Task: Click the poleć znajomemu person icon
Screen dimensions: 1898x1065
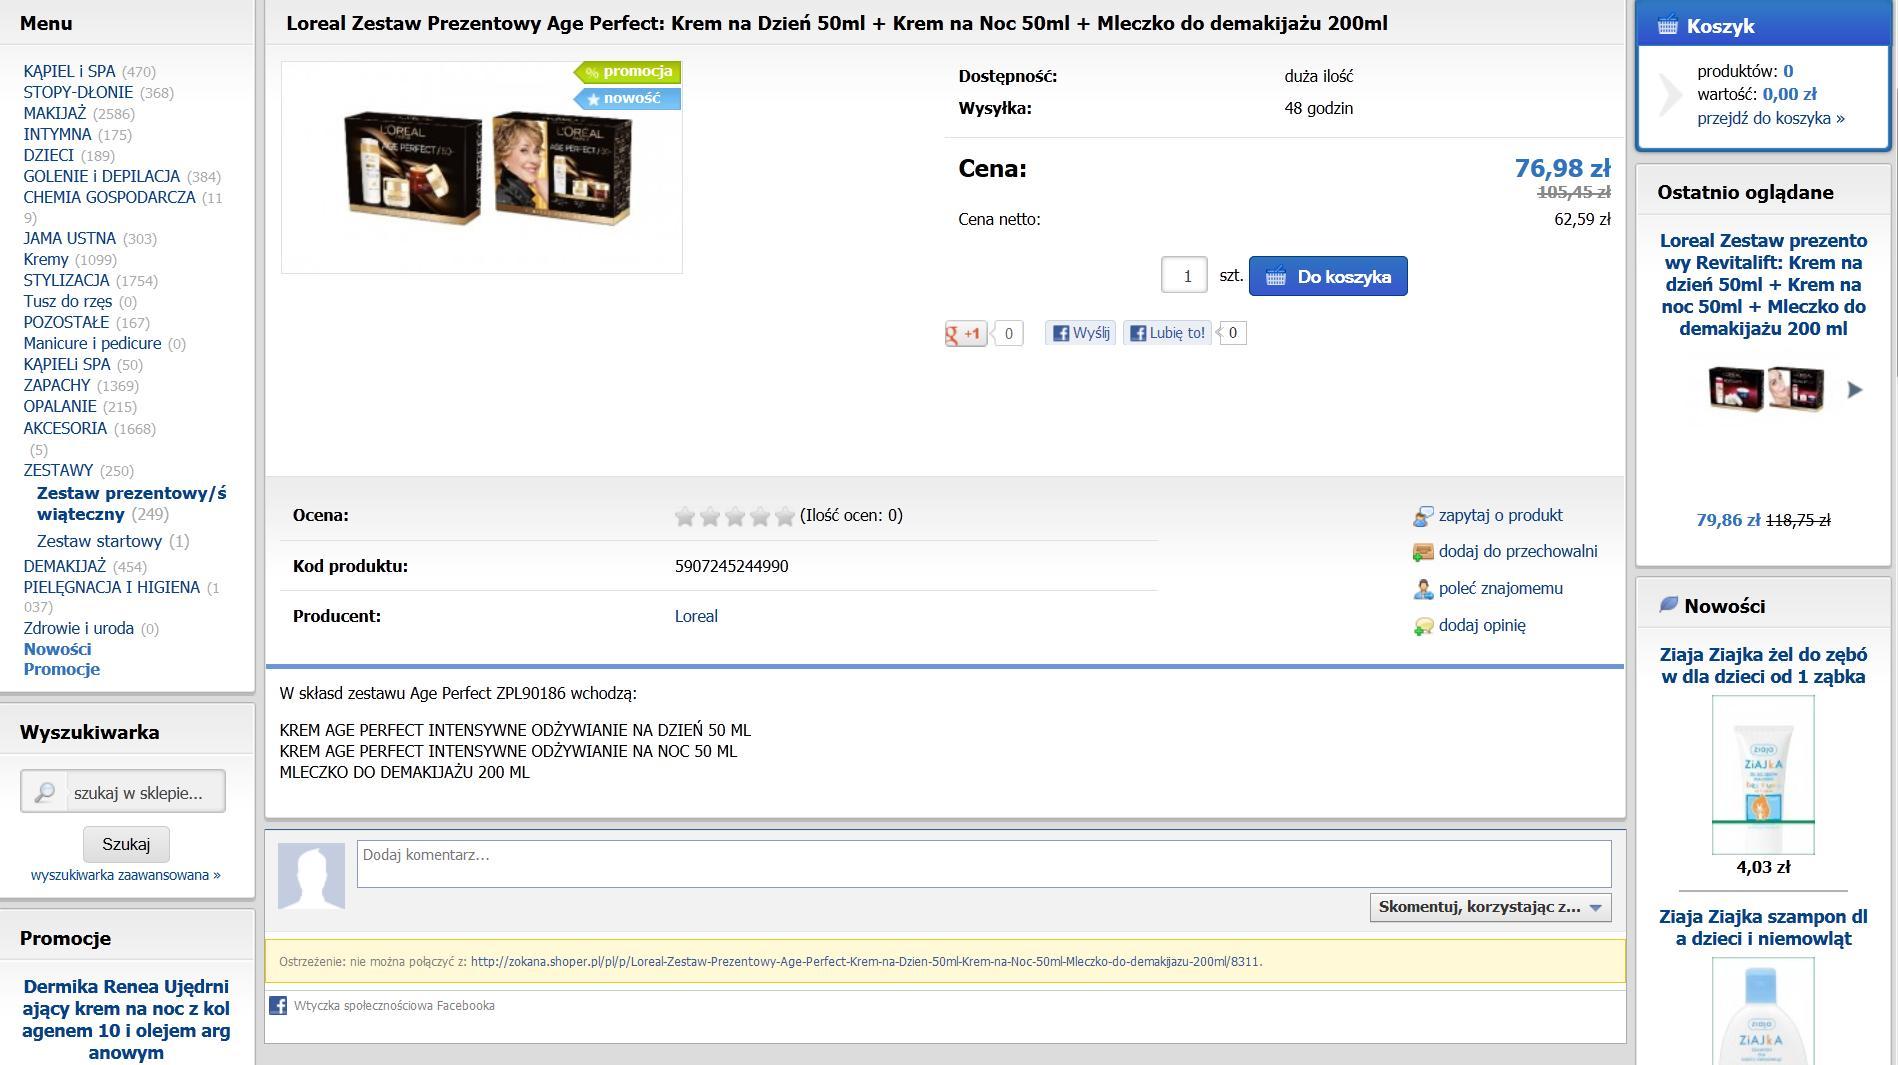Action: pos(1423,589)
